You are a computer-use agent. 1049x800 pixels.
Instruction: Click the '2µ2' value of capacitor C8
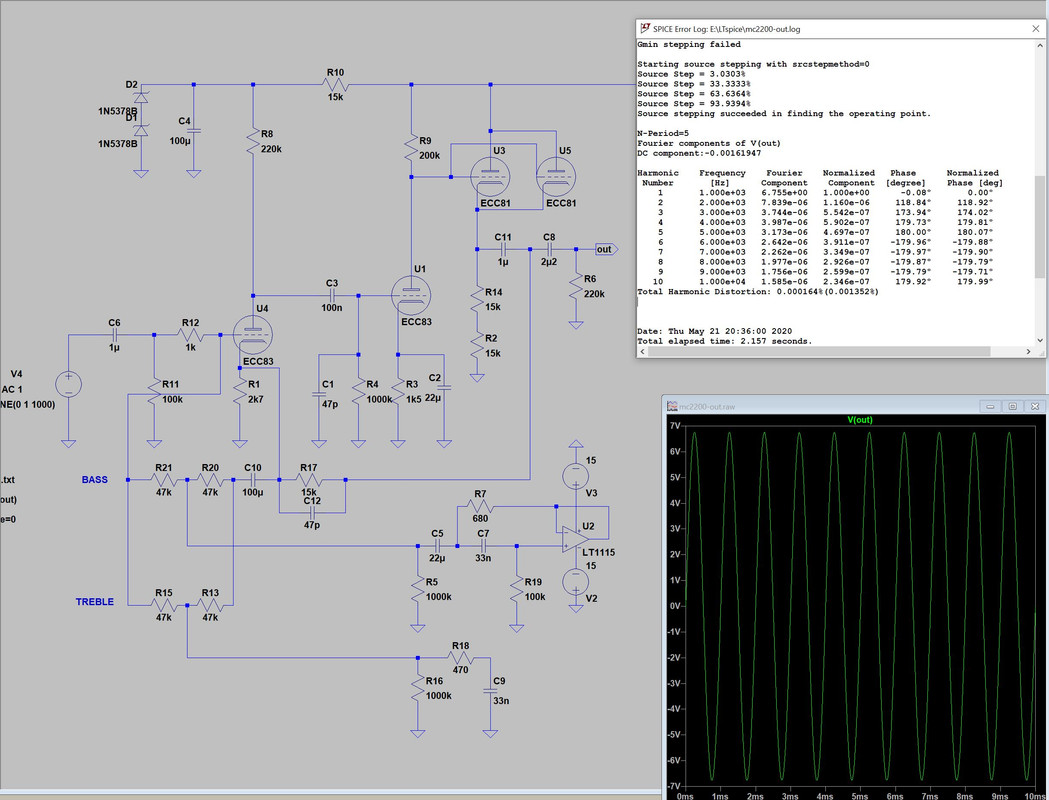point(549,262)
